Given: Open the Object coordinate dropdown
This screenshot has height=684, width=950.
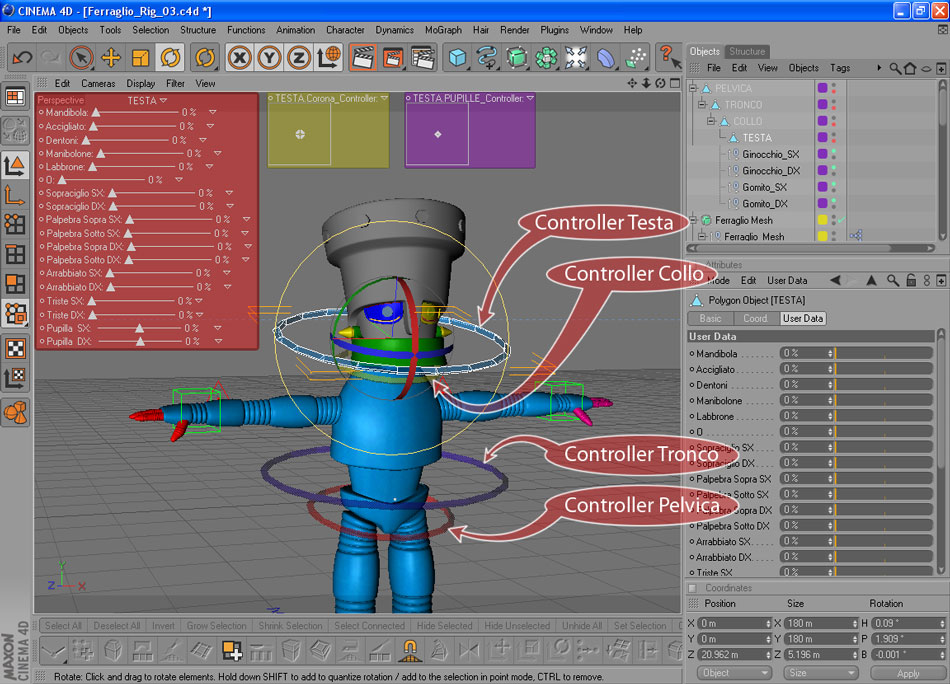Looking at the screenshot, I should (734, 673).
